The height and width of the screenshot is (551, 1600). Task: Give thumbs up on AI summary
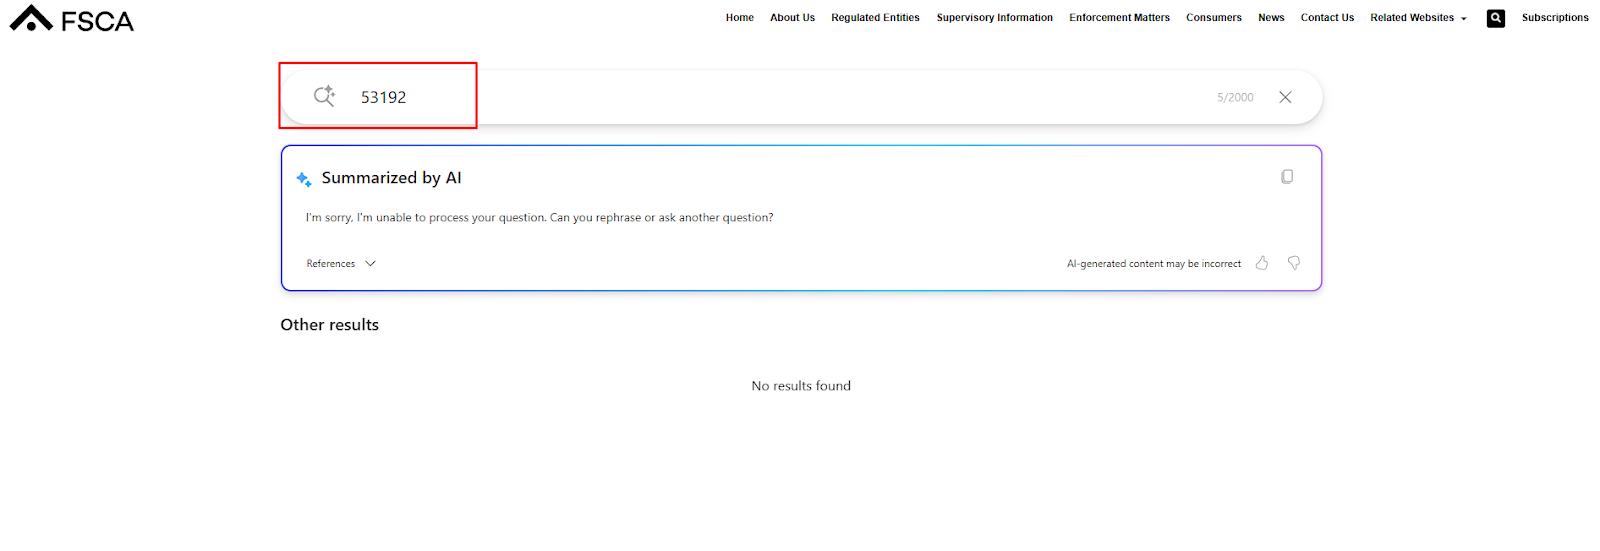[x=1262, y=263]
